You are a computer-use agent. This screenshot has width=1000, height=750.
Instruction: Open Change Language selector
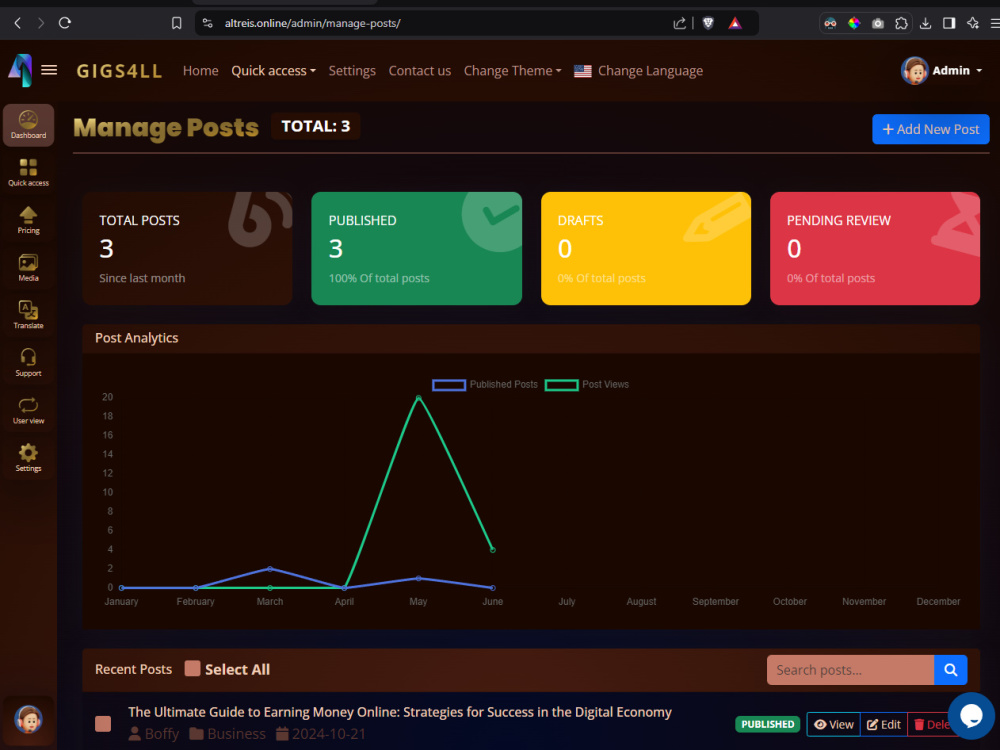click(638, 71)
